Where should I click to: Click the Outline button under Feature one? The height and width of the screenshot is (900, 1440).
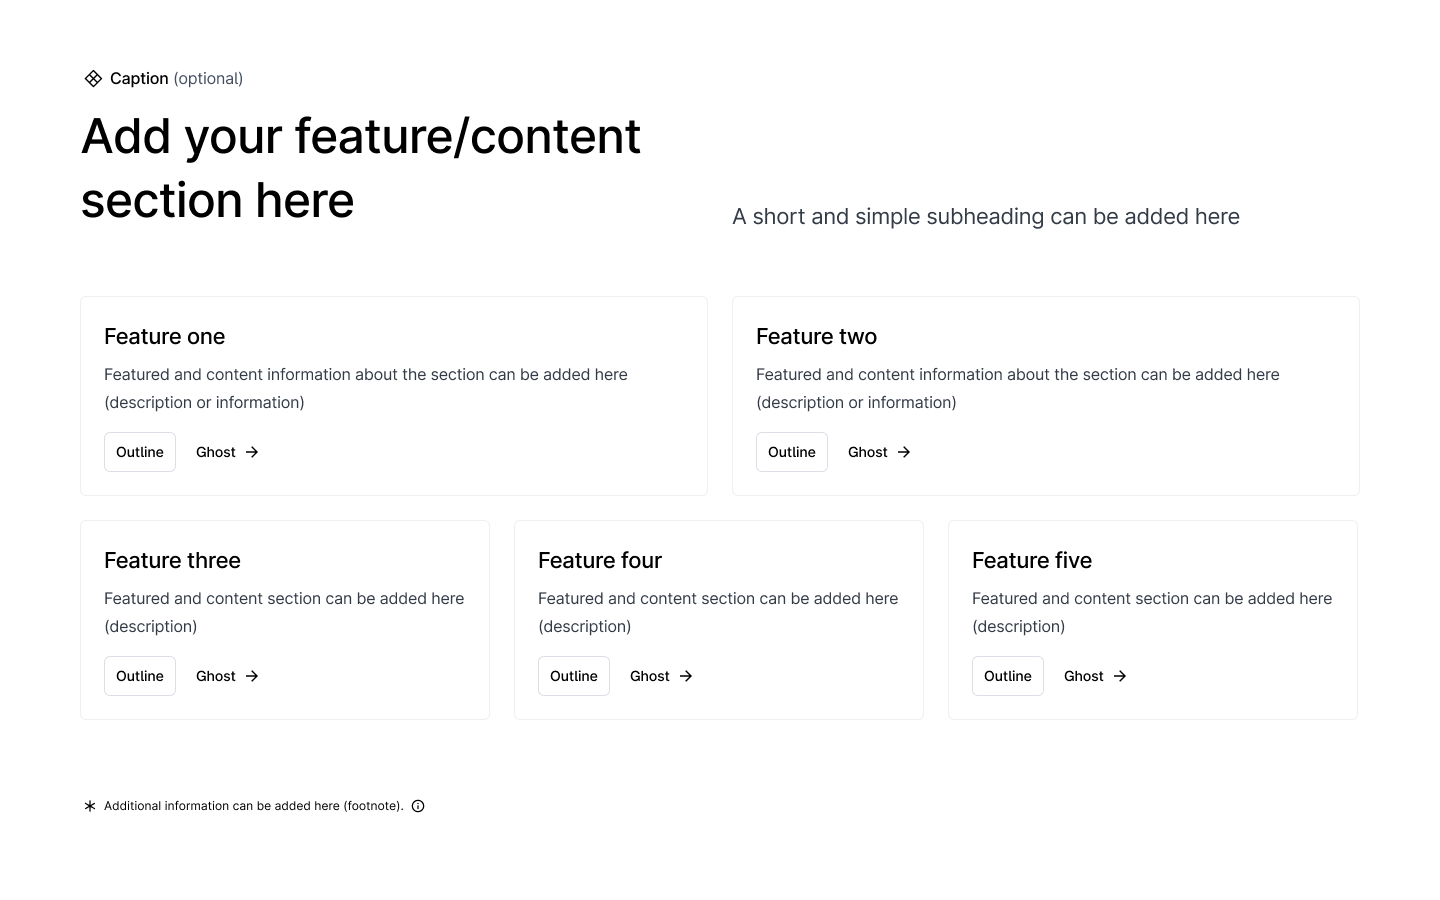click(140, 452)
